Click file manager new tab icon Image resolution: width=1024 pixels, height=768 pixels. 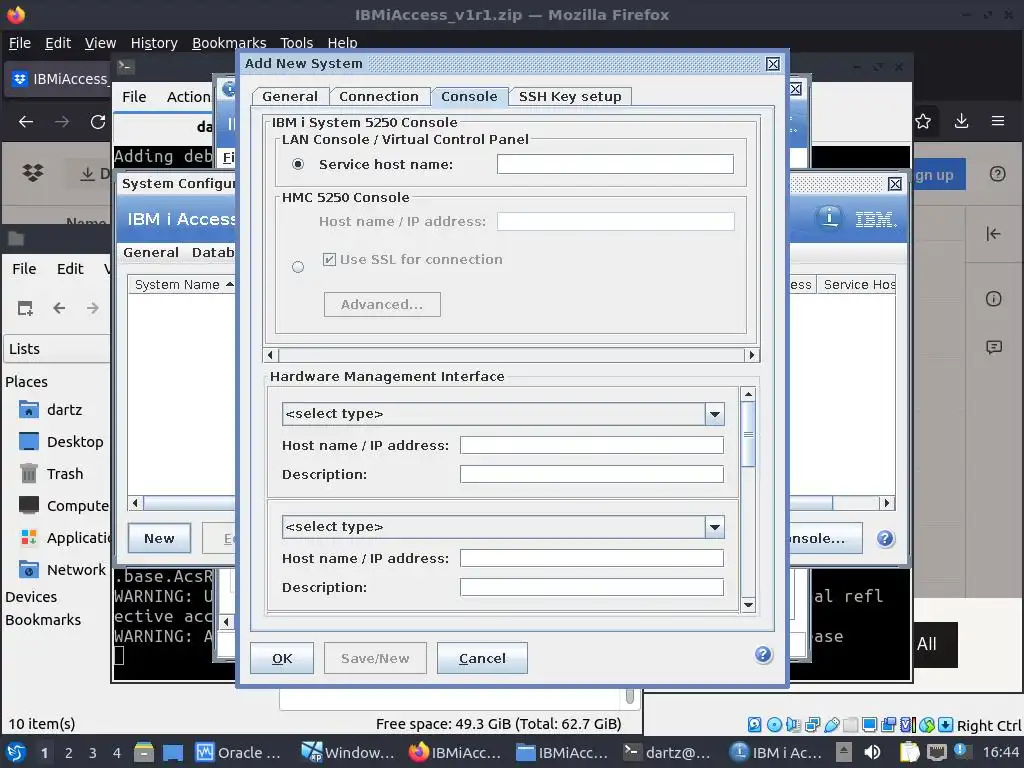[x=25, y=308]
